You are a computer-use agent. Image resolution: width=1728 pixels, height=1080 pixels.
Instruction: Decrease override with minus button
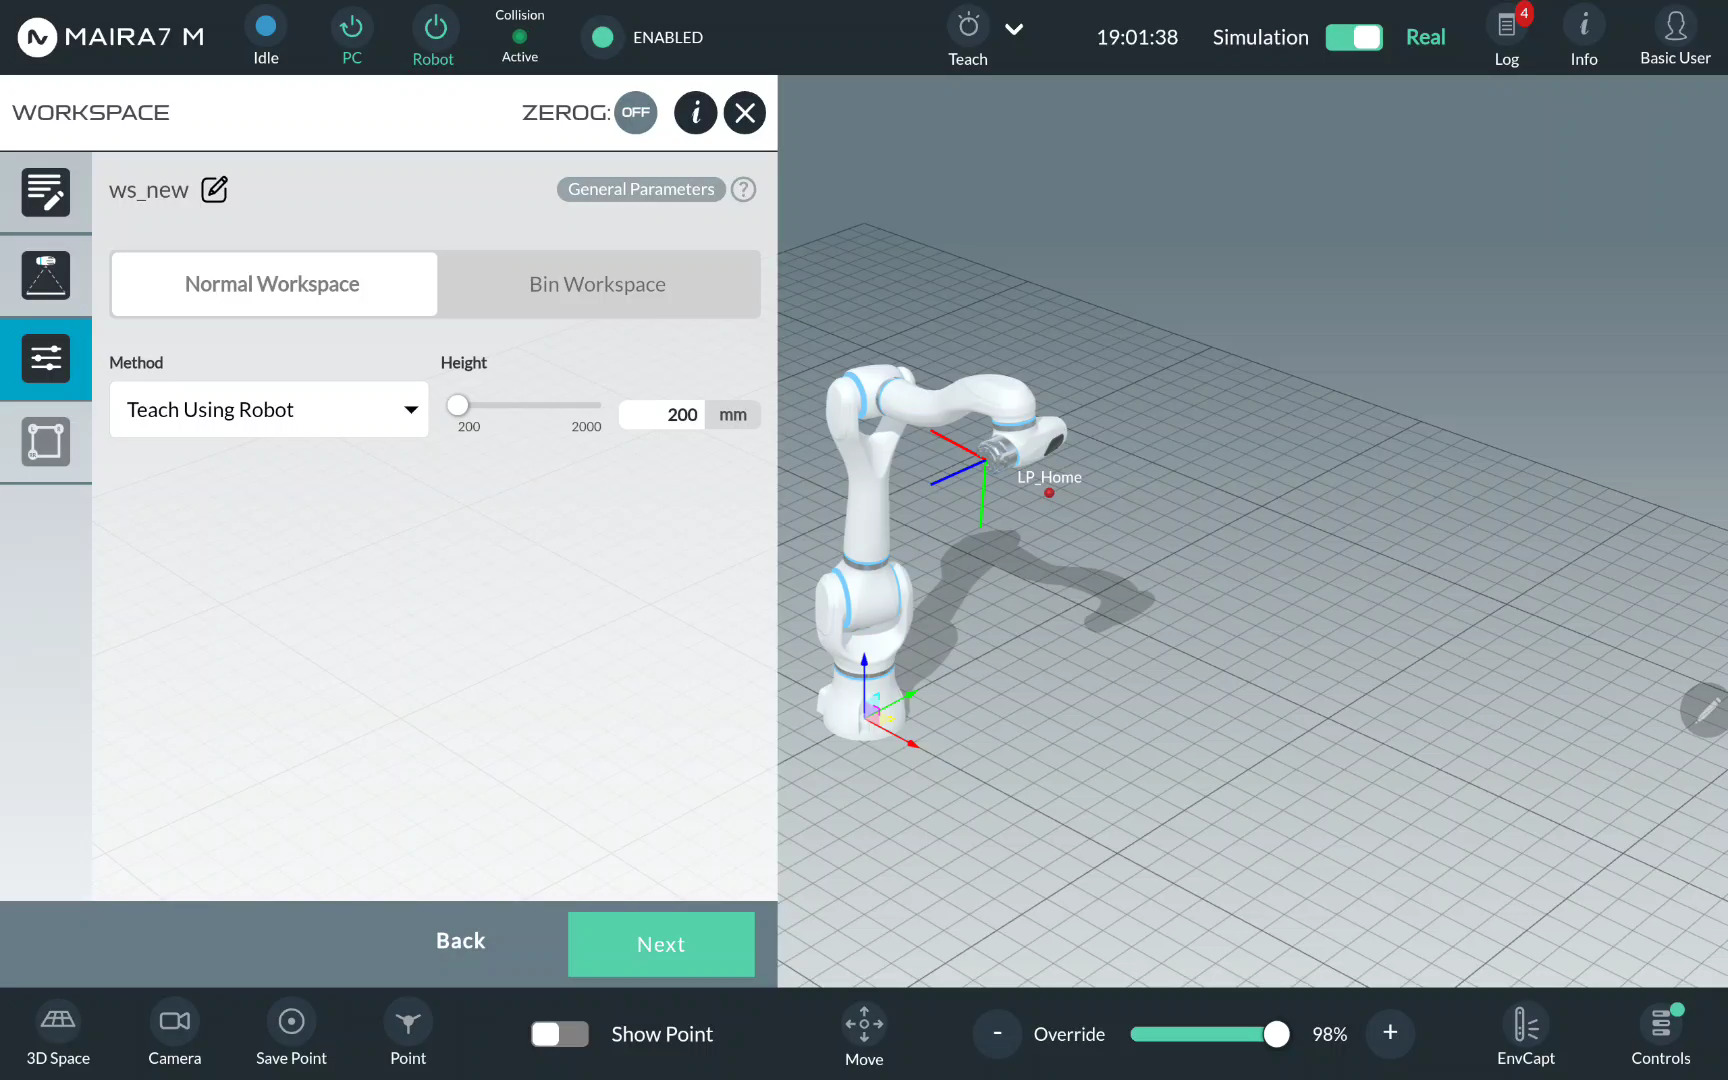tap(997, 1033)
